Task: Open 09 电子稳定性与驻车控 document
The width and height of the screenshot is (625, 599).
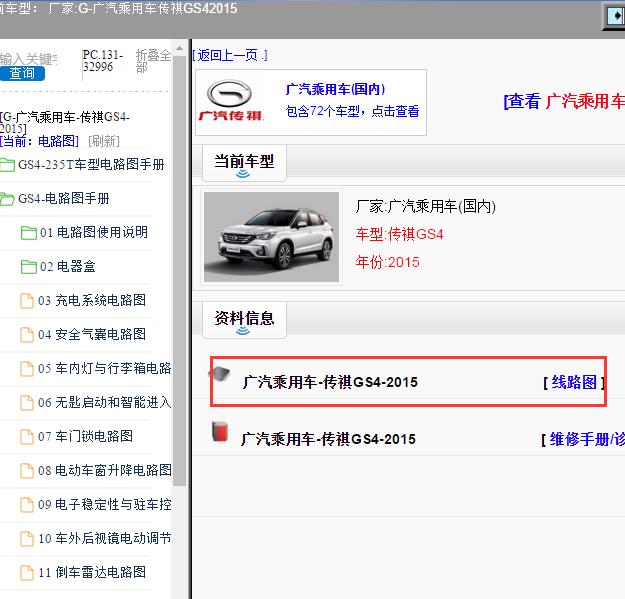Action: [x=96, y=505]
